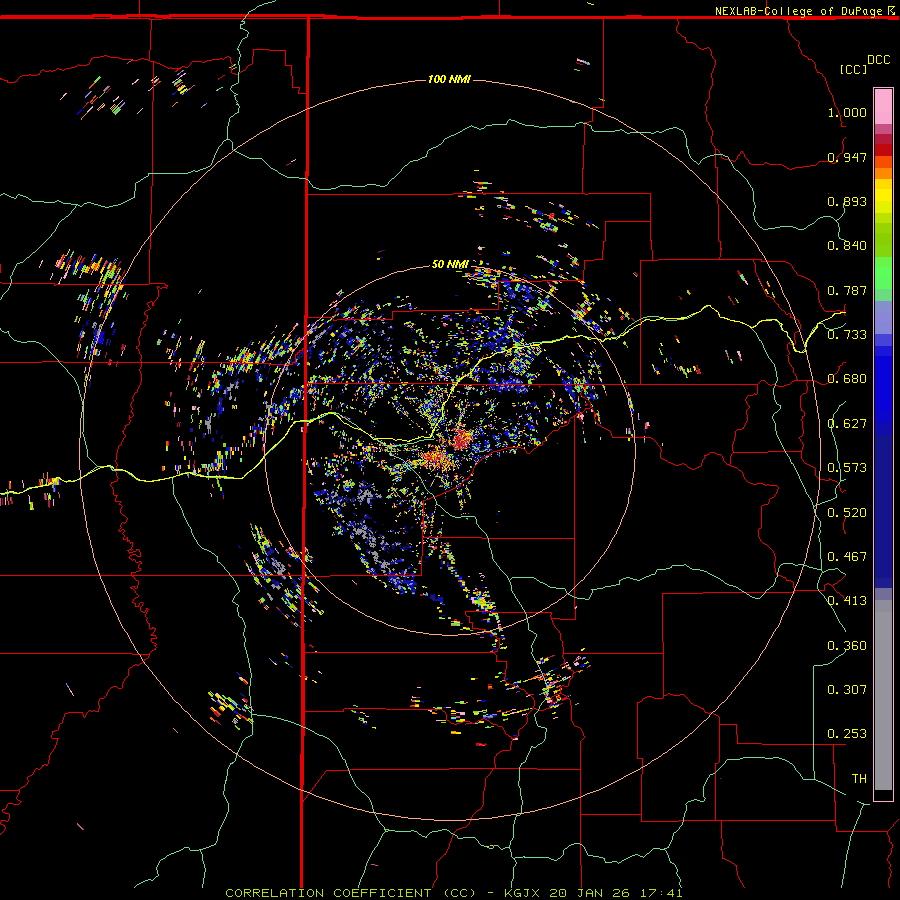The image size is (900, 900).
Task: Click the 0.840 scale value
Action: 847,246
